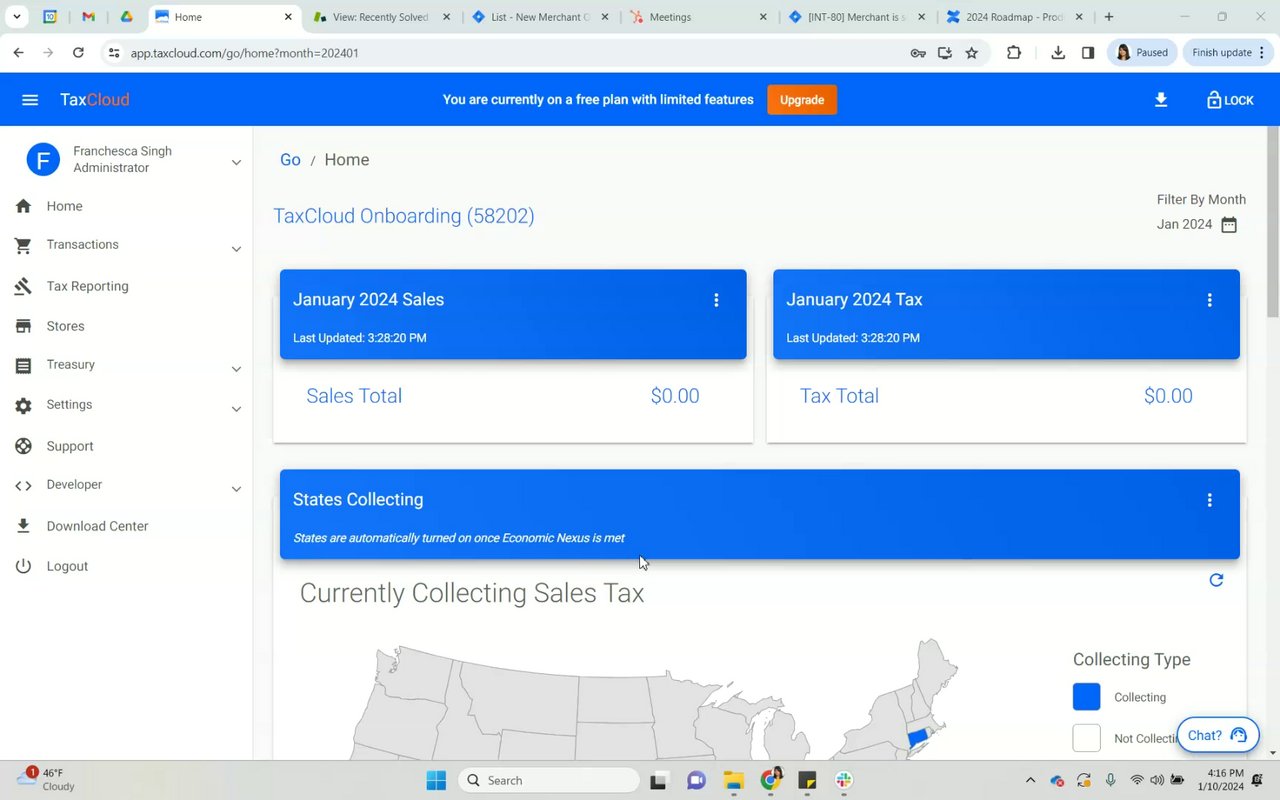This screenshot has width=1280, height=800.
Task: Click the Transactions cart icon
Action: (x=24, y=245)
